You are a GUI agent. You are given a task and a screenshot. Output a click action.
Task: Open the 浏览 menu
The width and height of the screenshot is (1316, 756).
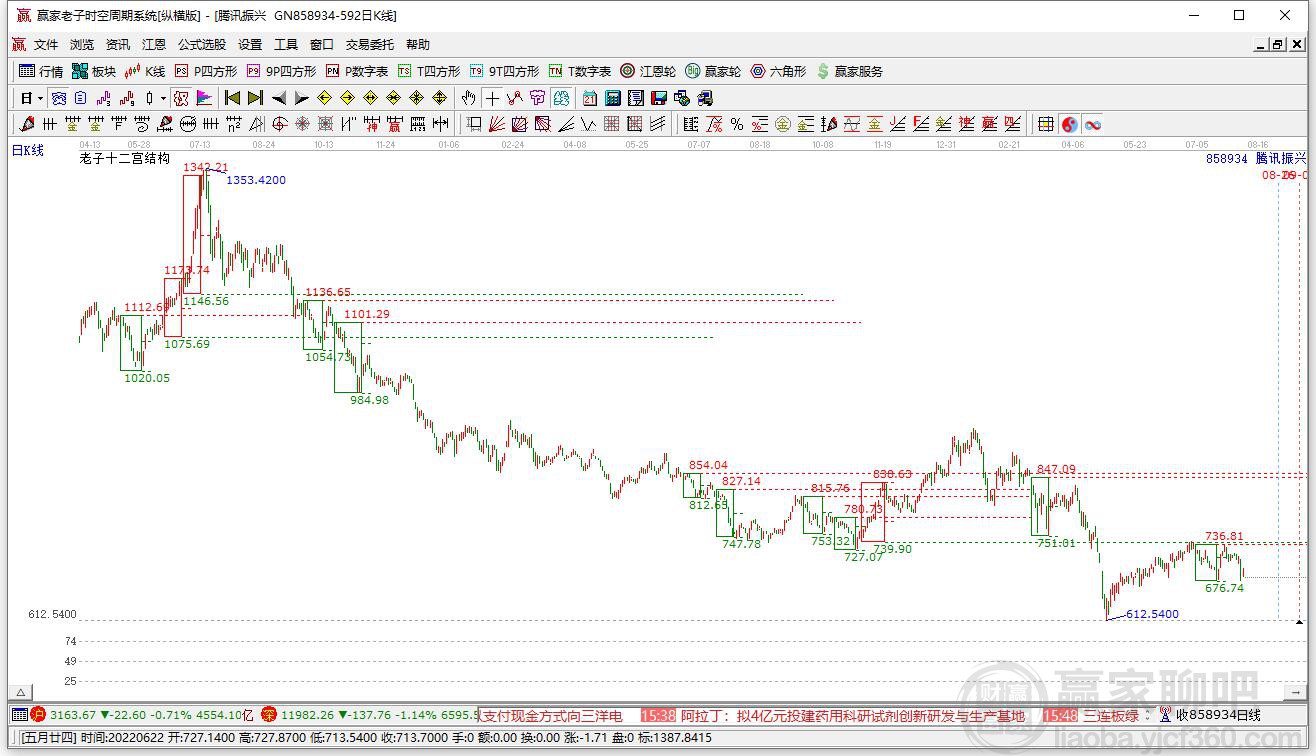82,45
